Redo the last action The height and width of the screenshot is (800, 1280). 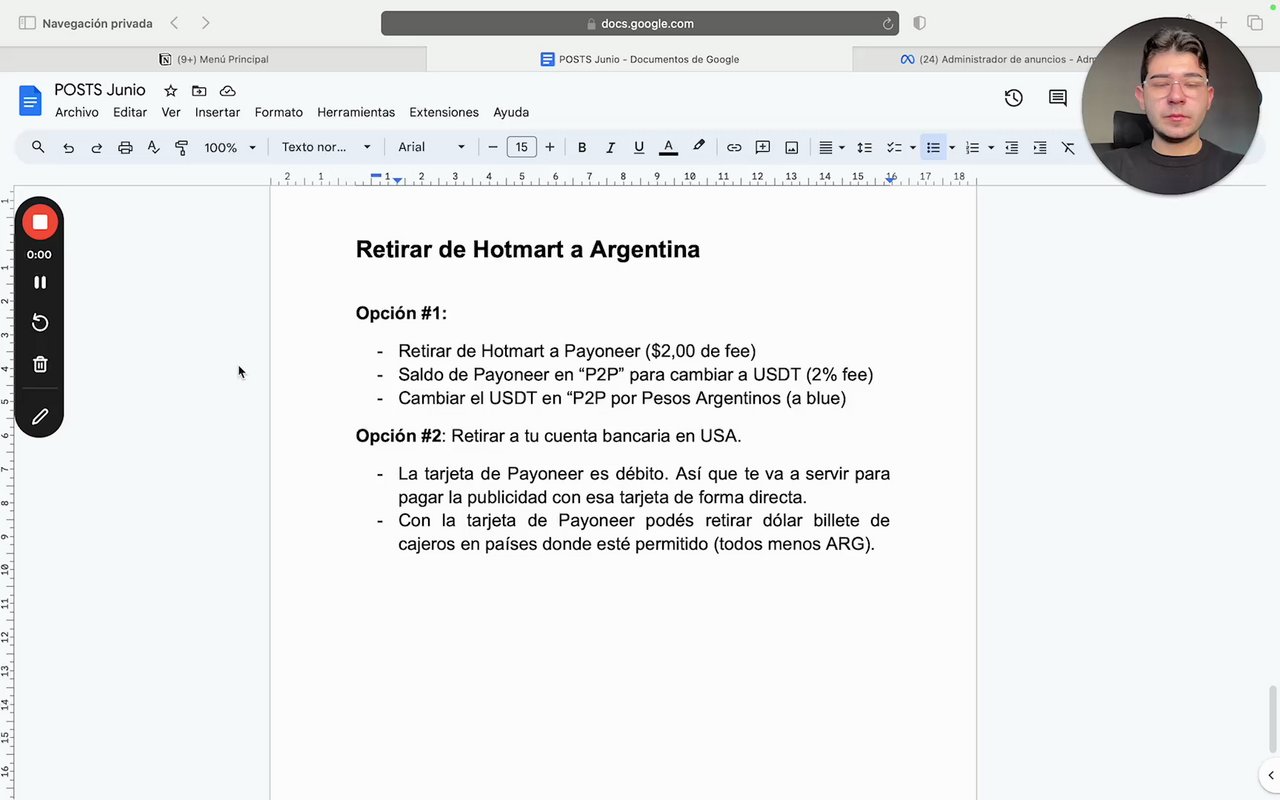(97, 147)
